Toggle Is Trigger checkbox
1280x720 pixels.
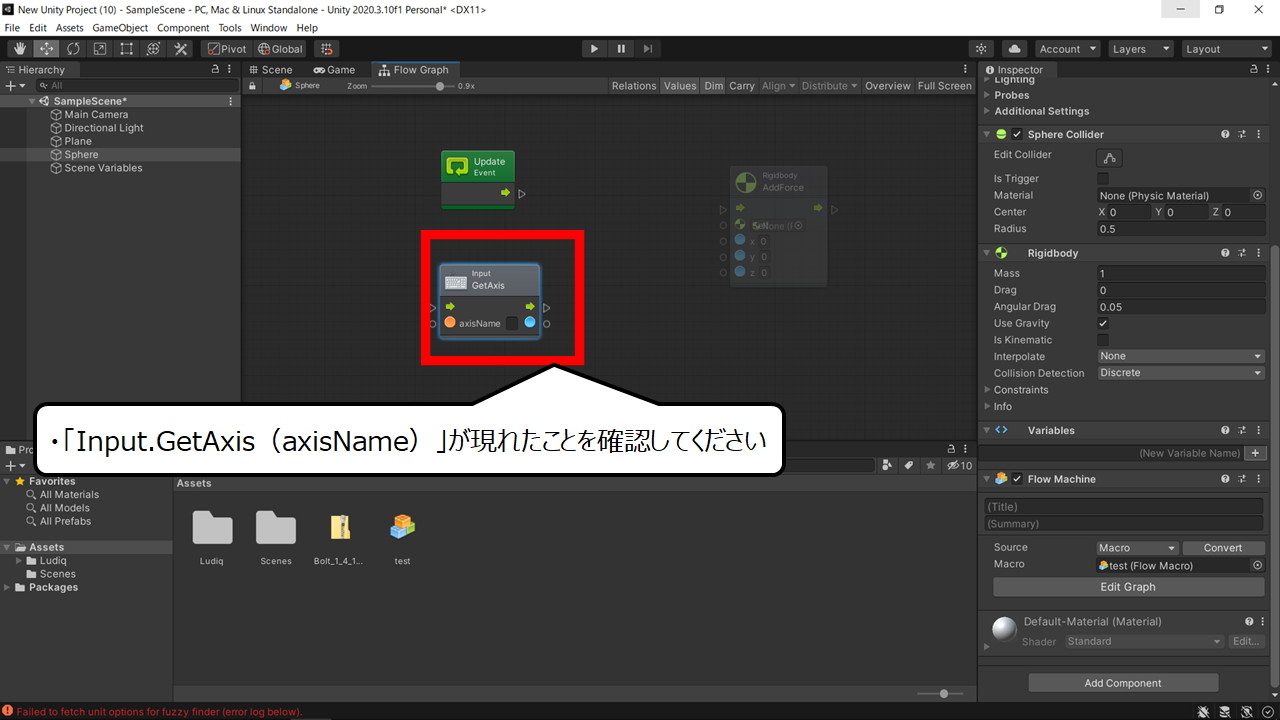(x=1103, y=179)
